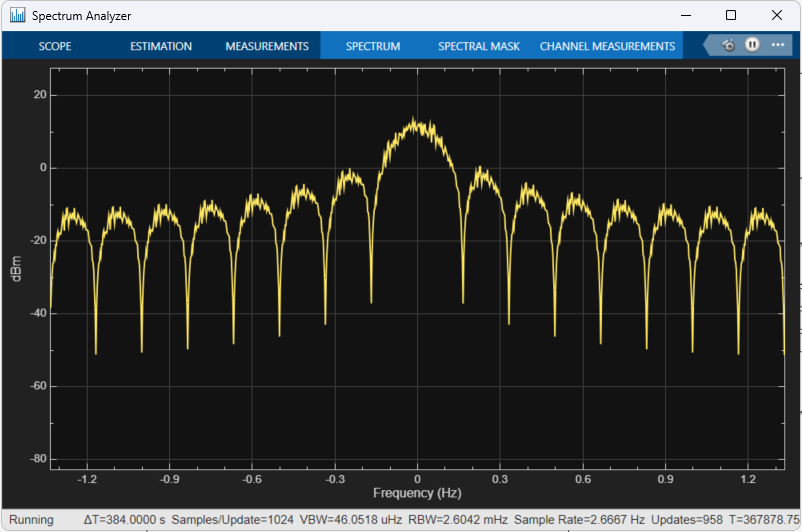Click the Spectrum Analyzer app icon
Image resolution: width=802 pixels, height=532 pixels.
17,15
